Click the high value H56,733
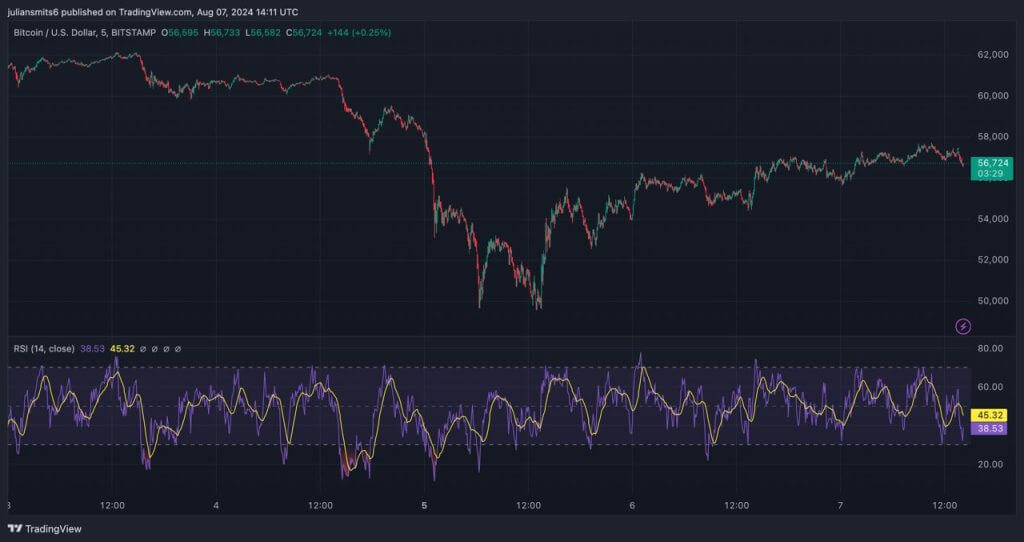The image size is (1024, 542). point(221,33)
